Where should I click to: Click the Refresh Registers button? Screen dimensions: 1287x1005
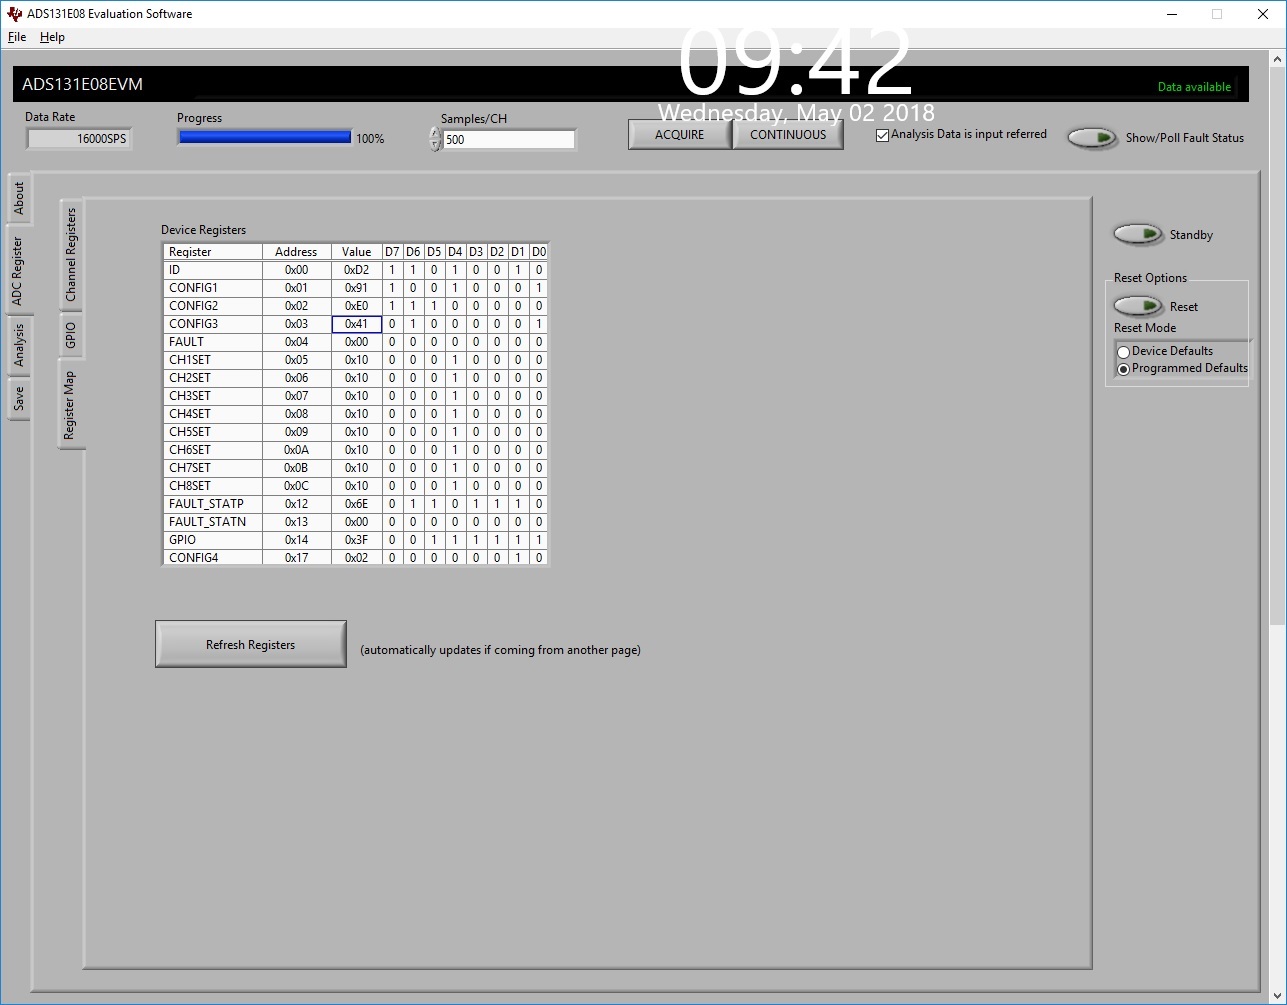click(251, 645)
